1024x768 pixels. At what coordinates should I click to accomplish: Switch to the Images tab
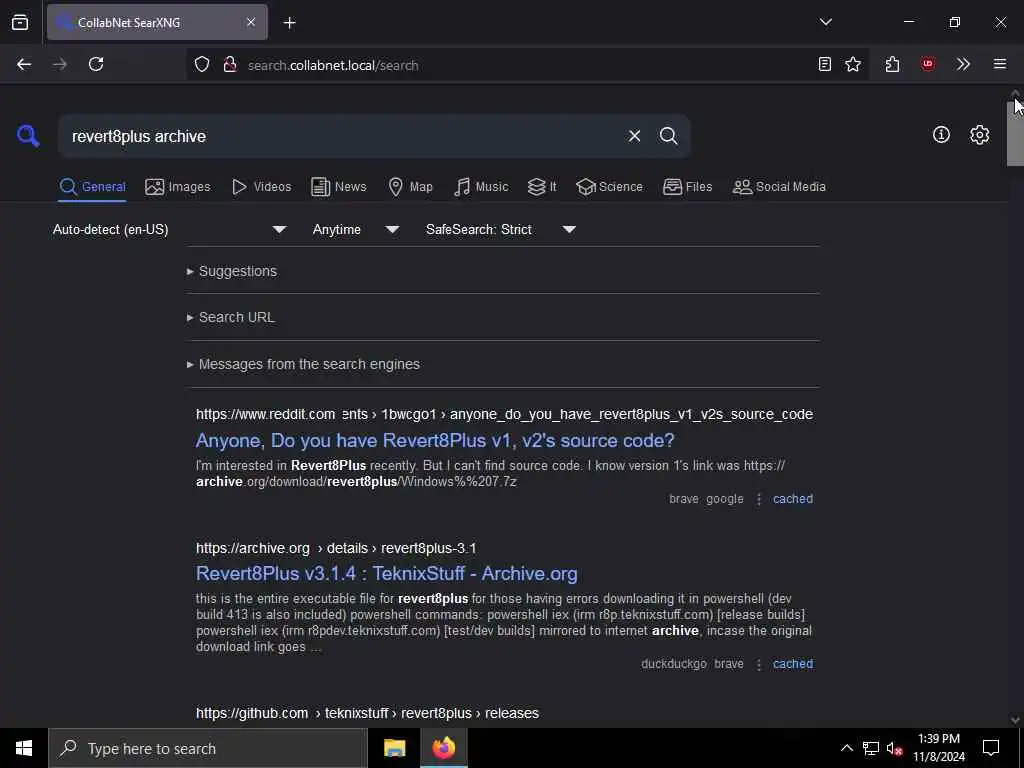pos(178,187)
